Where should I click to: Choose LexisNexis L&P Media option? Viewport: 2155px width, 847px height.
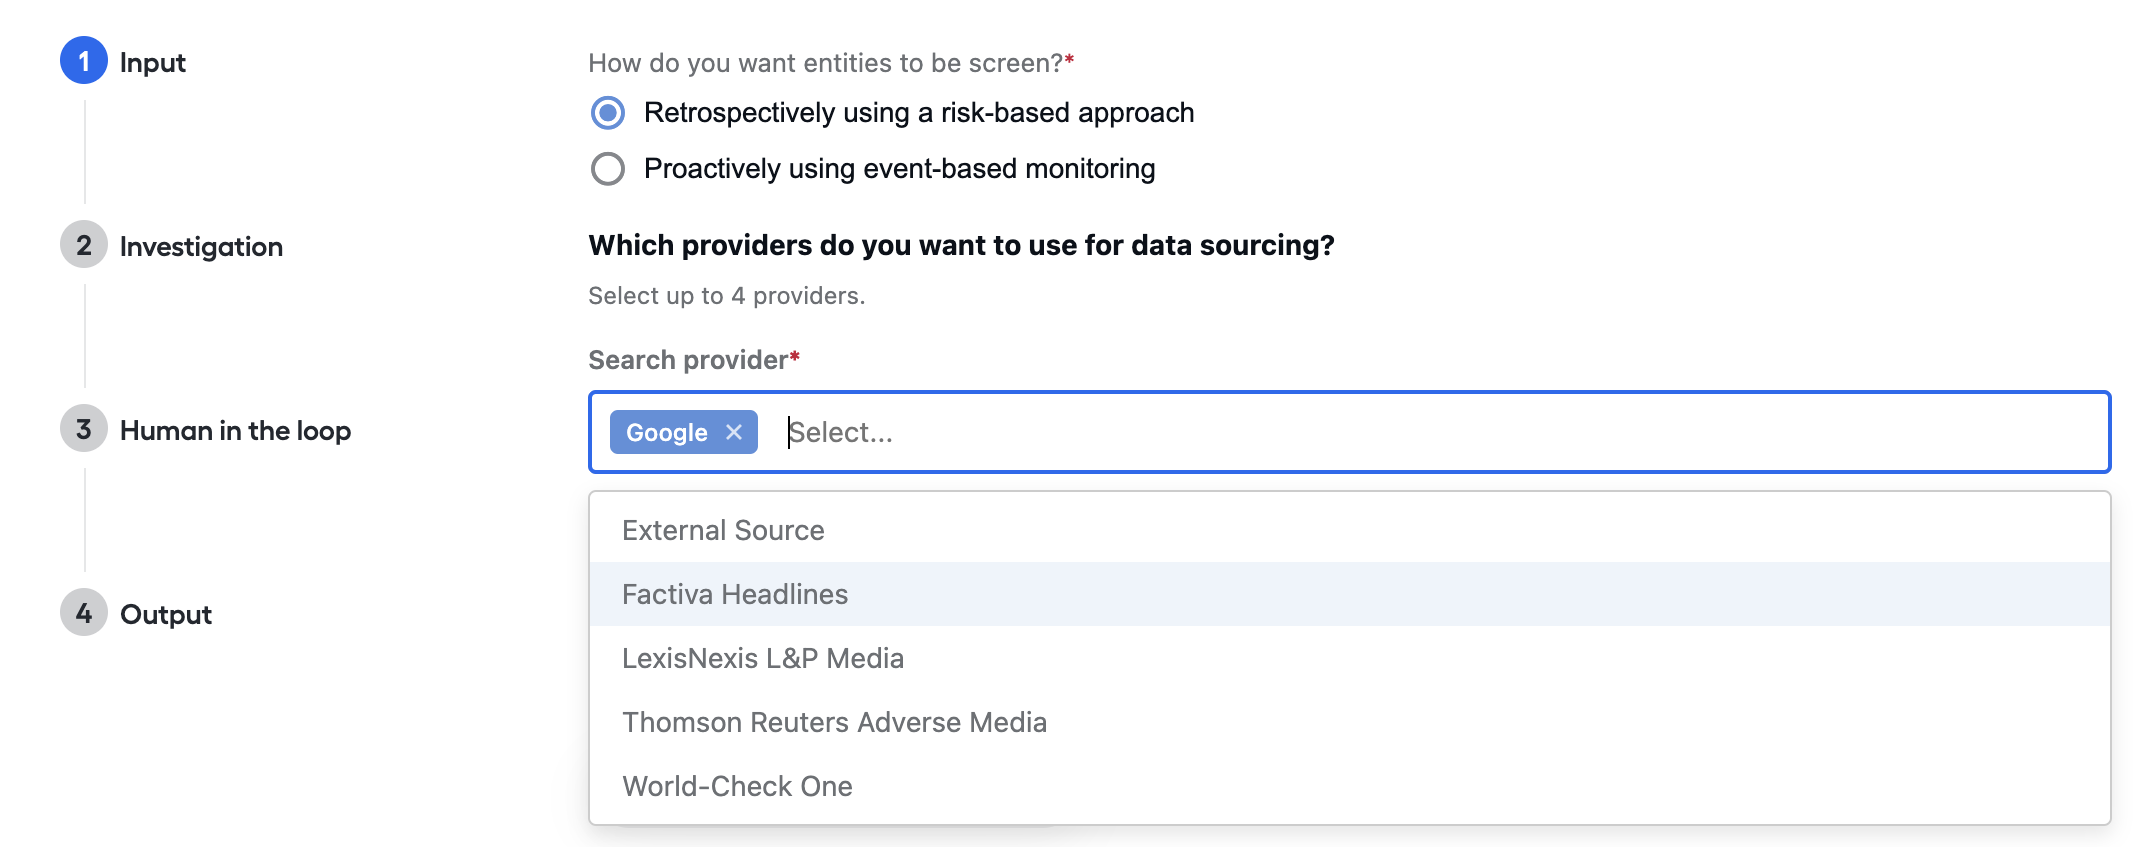(1350, 658)
